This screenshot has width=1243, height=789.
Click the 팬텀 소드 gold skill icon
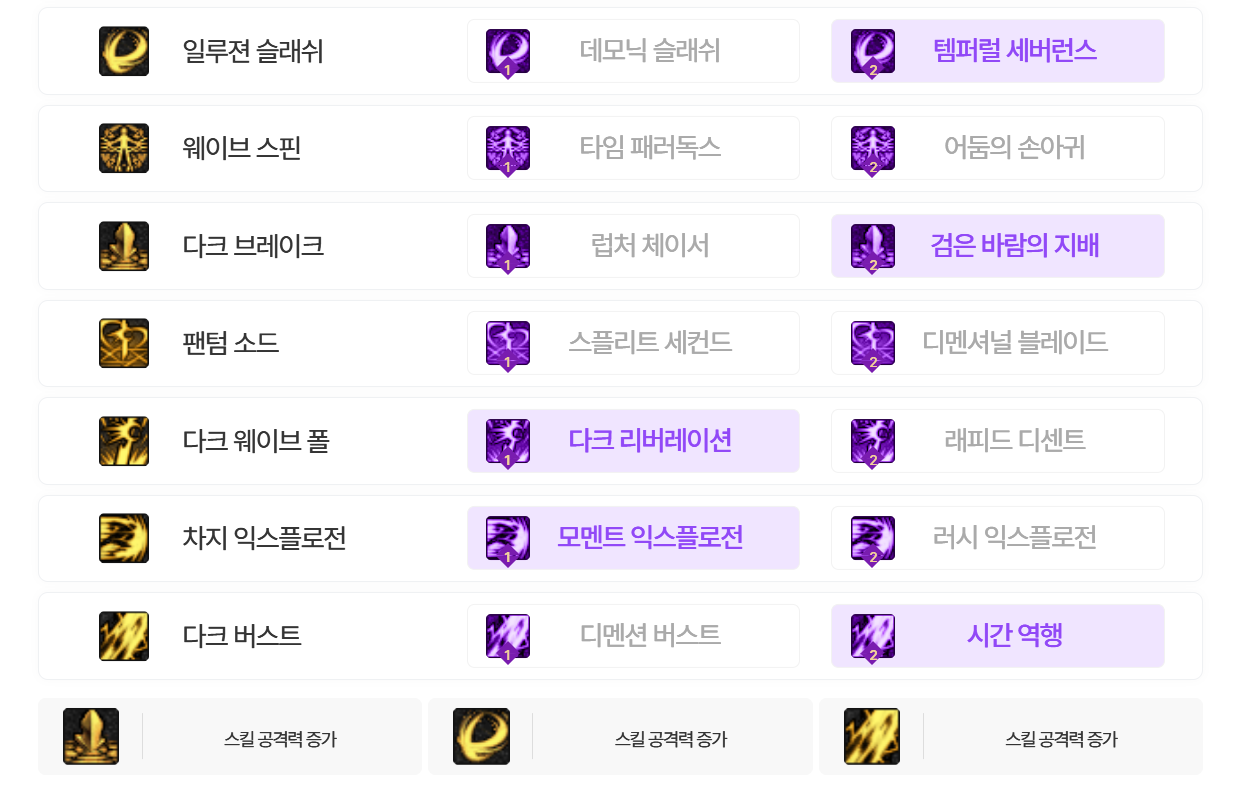pos(124,343)
